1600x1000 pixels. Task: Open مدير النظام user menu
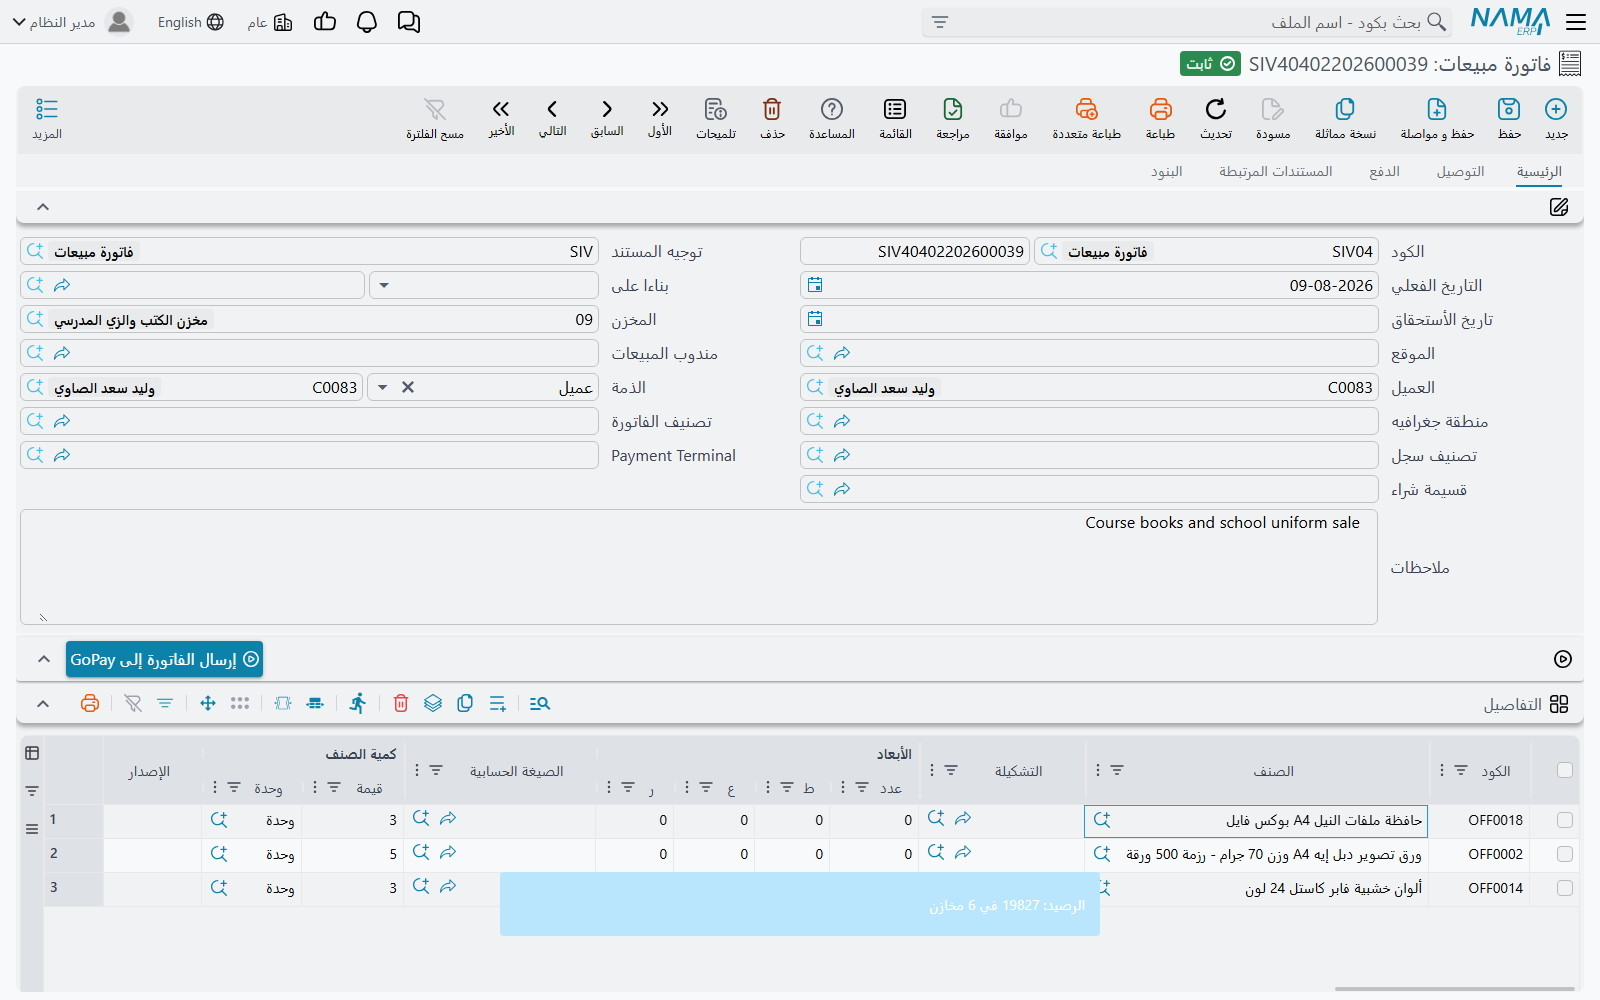72,22
